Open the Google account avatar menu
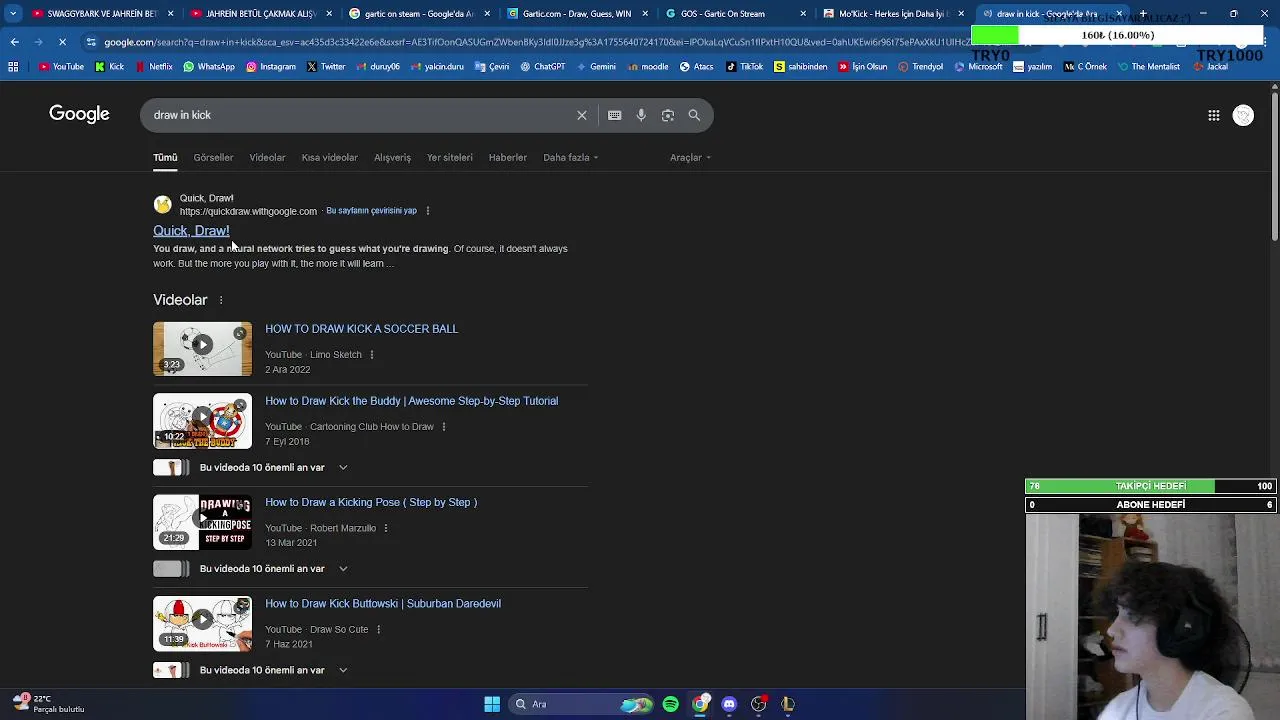The width and height of the screenshot is (1280, 720). coord(1243,115)
